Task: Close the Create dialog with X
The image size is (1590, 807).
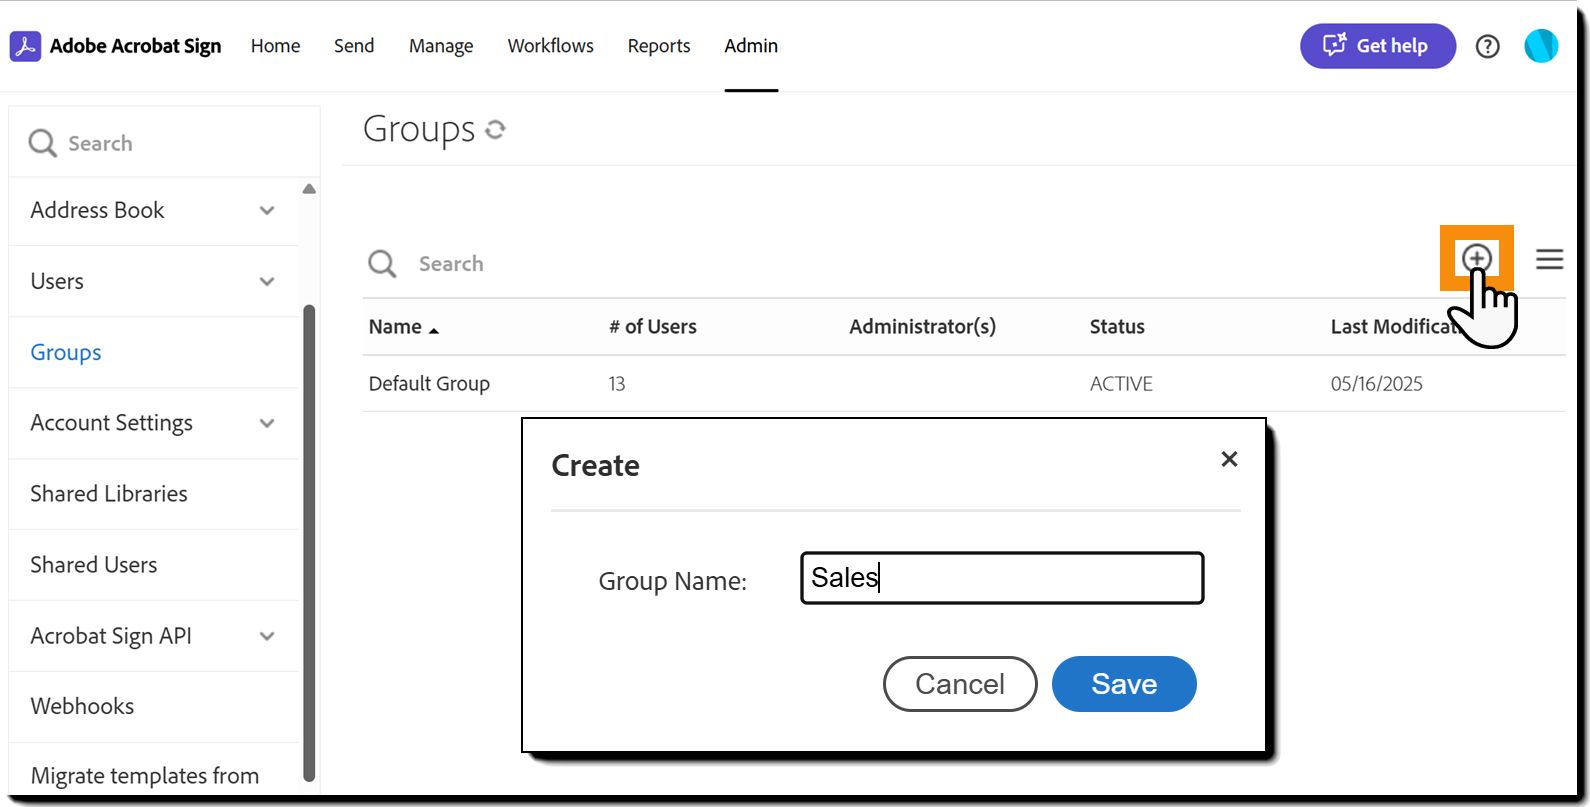Action: pyautogui.click(x=1229, y=459)
